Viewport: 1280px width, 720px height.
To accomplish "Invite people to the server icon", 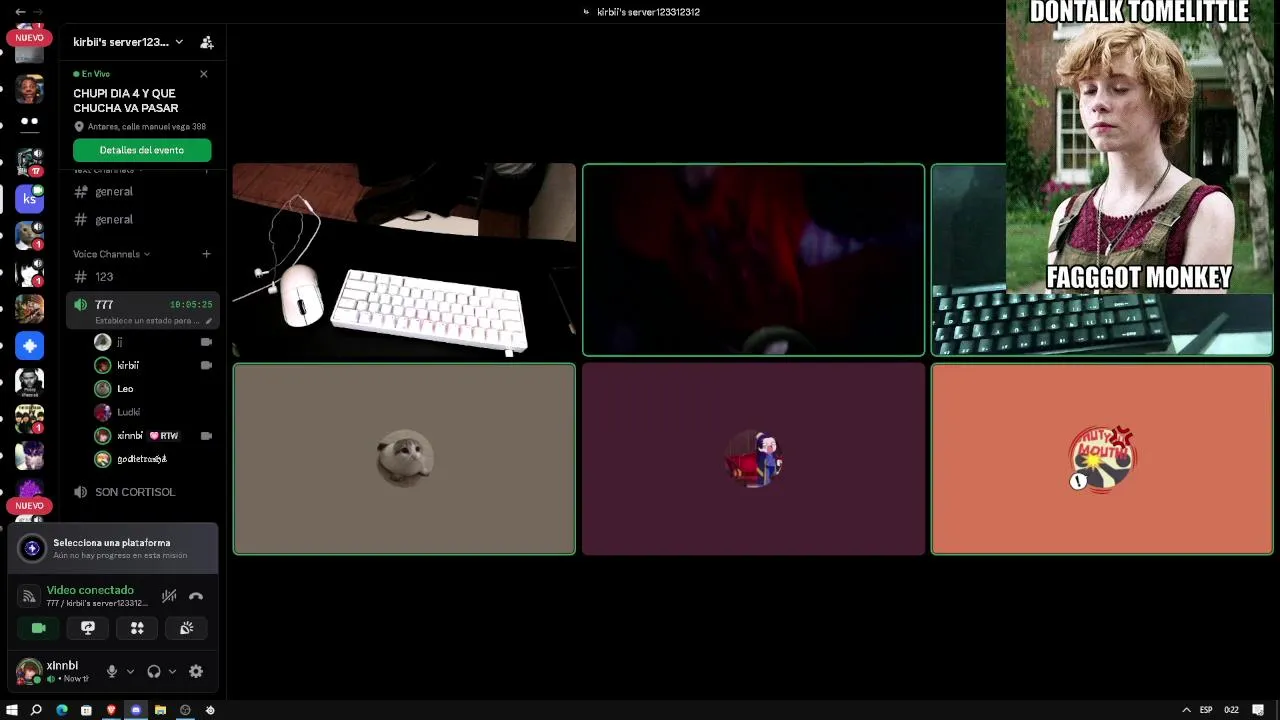I will [206, 42].
